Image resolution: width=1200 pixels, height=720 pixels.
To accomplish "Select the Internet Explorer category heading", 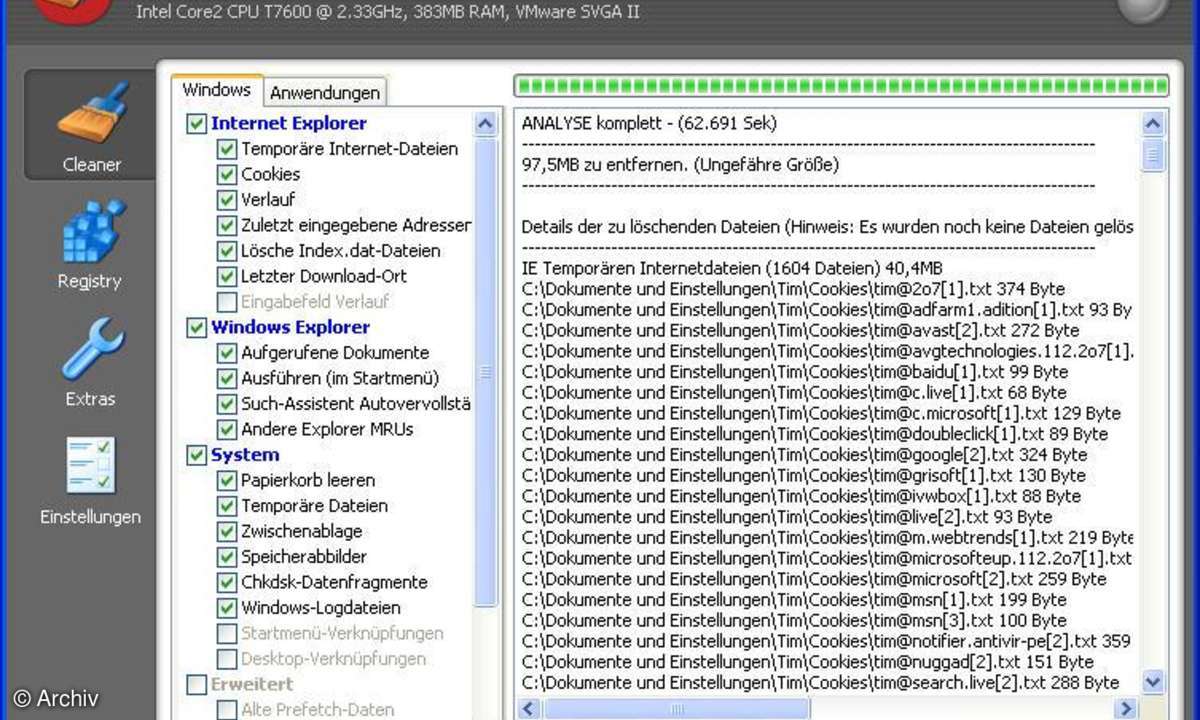I will pos(288,123).
